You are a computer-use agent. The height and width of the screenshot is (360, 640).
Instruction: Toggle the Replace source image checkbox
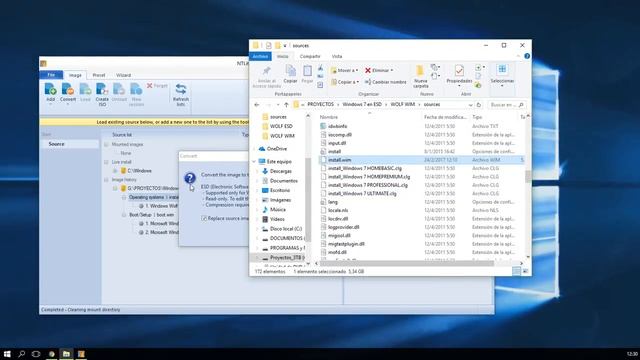tap(204, 218)
